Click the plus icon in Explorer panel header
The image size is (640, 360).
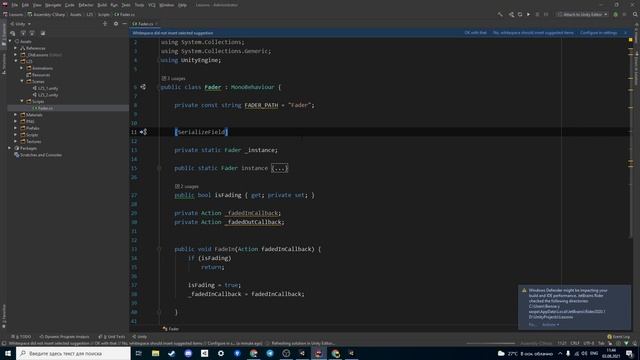105,24
